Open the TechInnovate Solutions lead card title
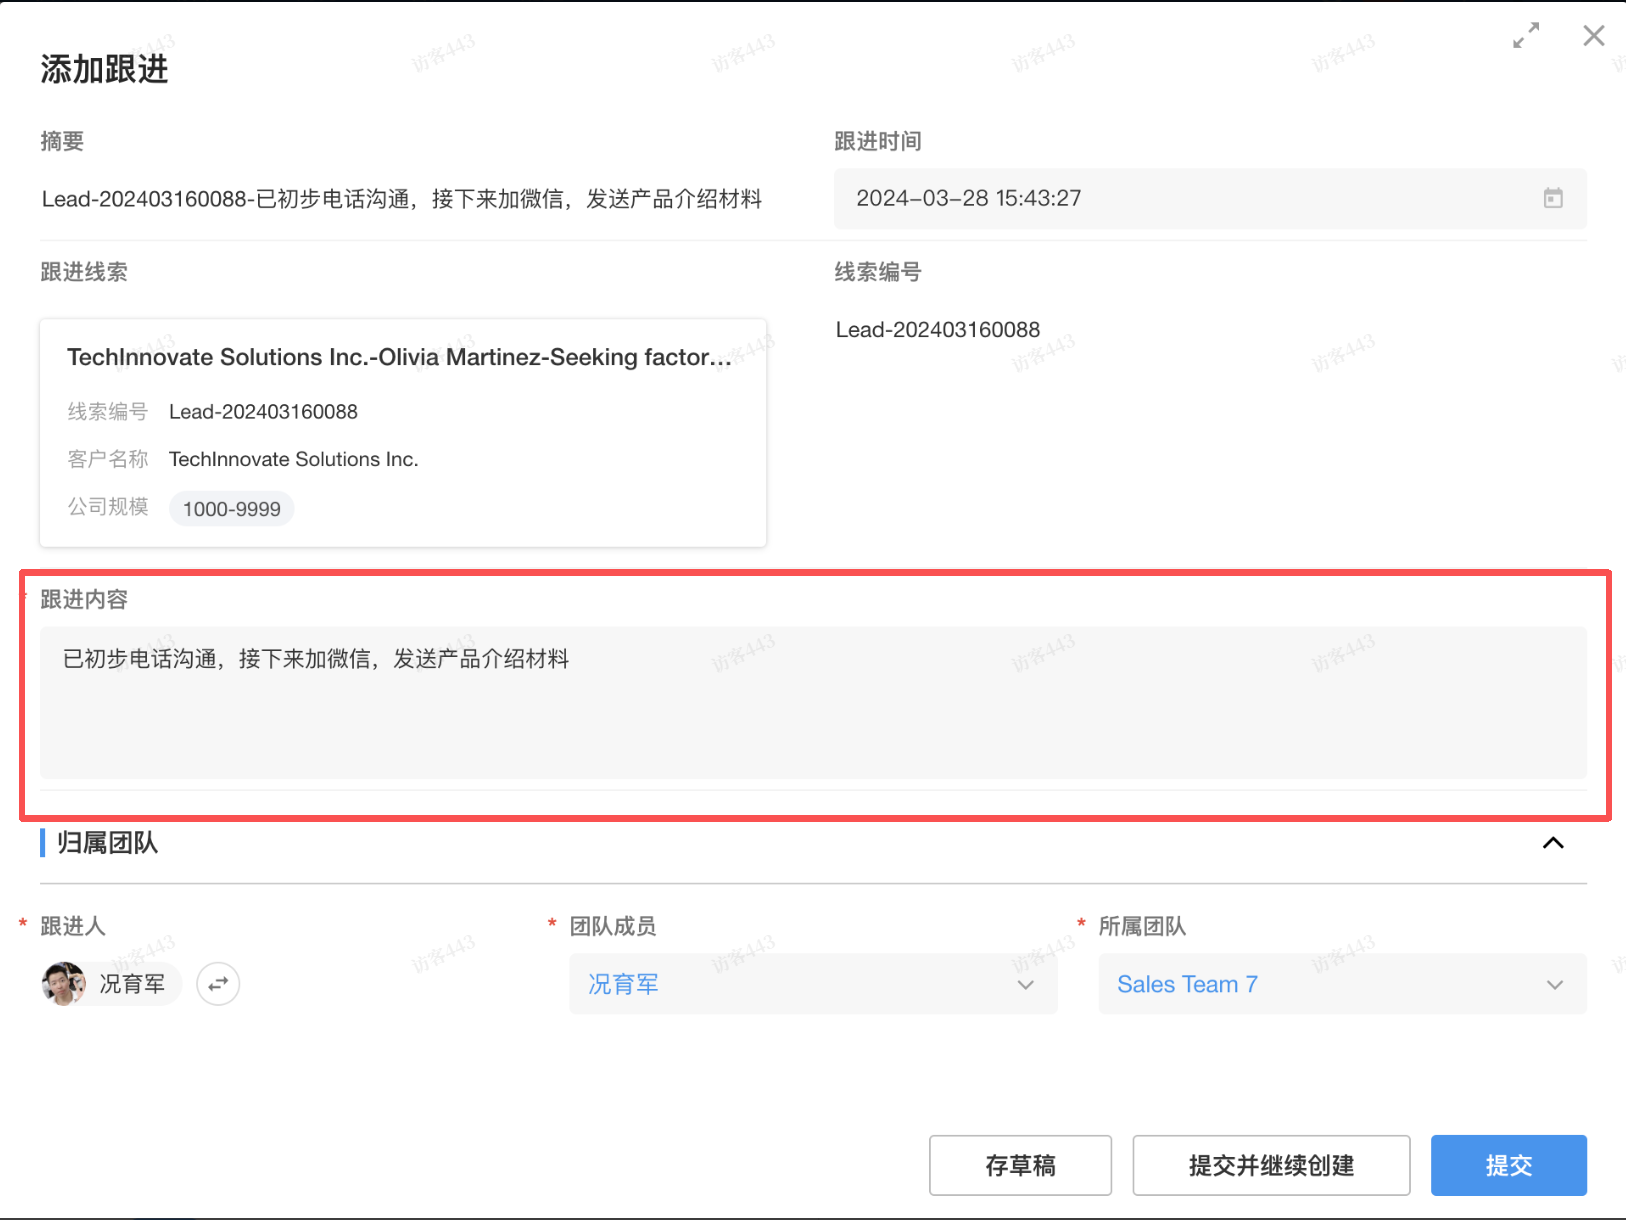The height and width of the screenshot is (1220, 1626). (x=398, y=357)
